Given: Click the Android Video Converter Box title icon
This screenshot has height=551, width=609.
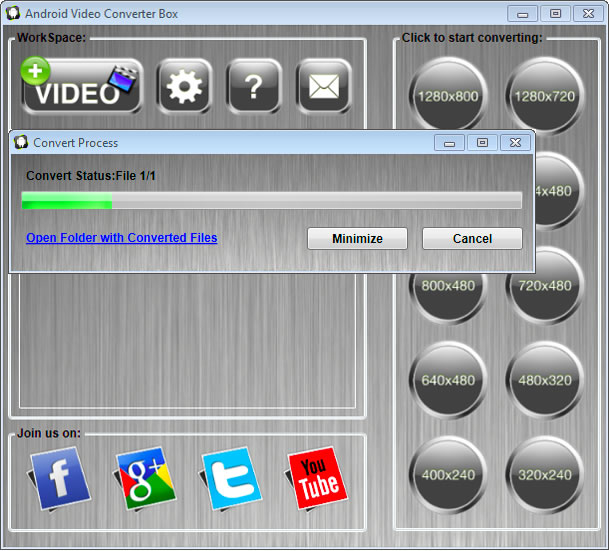Looking at the screenshot, I should (x=13, y=13).
